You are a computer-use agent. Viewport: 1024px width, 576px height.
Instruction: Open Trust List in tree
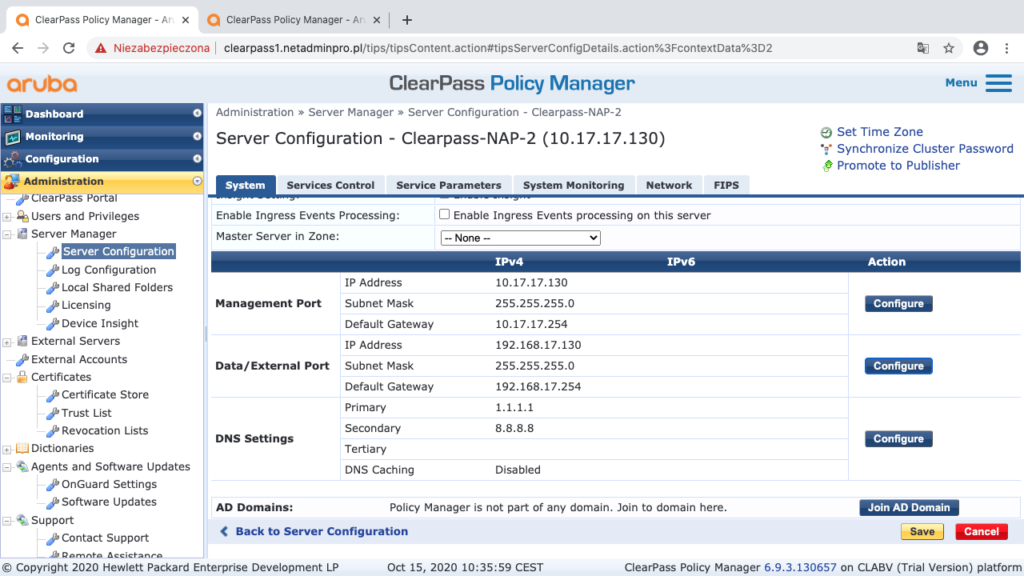[86, 413]
